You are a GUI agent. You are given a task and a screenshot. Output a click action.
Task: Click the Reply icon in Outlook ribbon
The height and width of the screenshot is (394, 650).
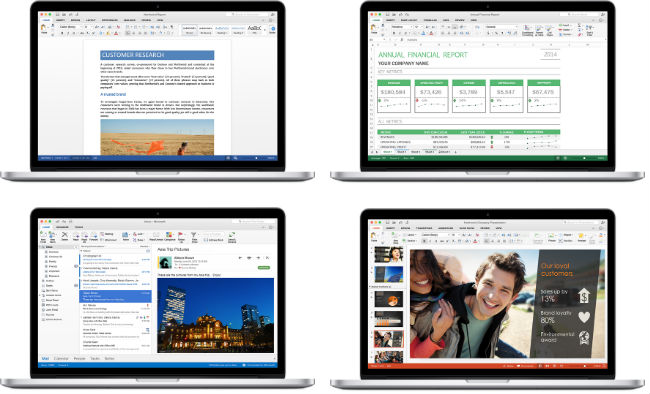point(76,236)
